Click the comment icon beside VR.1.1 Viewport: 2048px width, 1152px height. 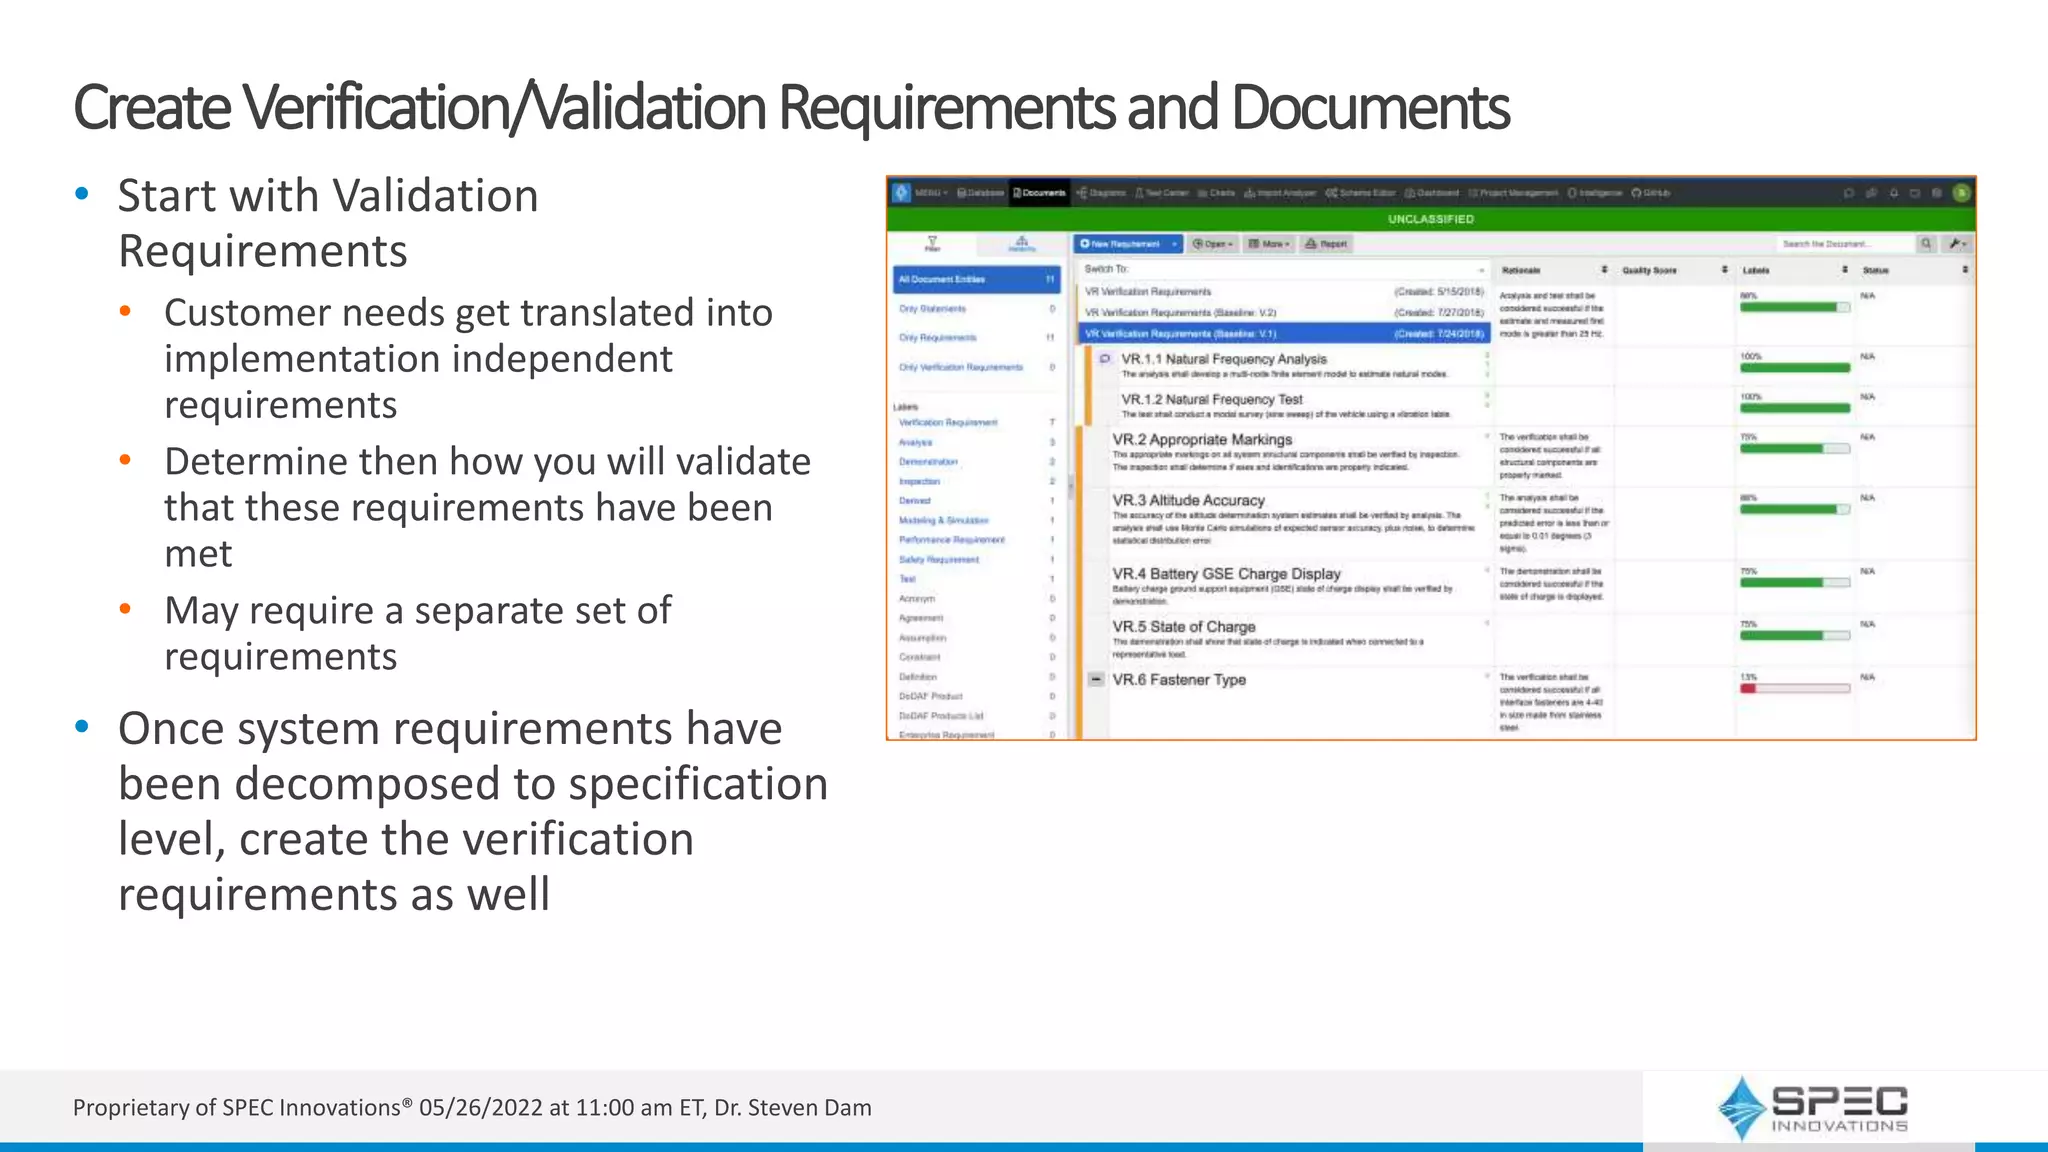click(x=1104, y=358)
